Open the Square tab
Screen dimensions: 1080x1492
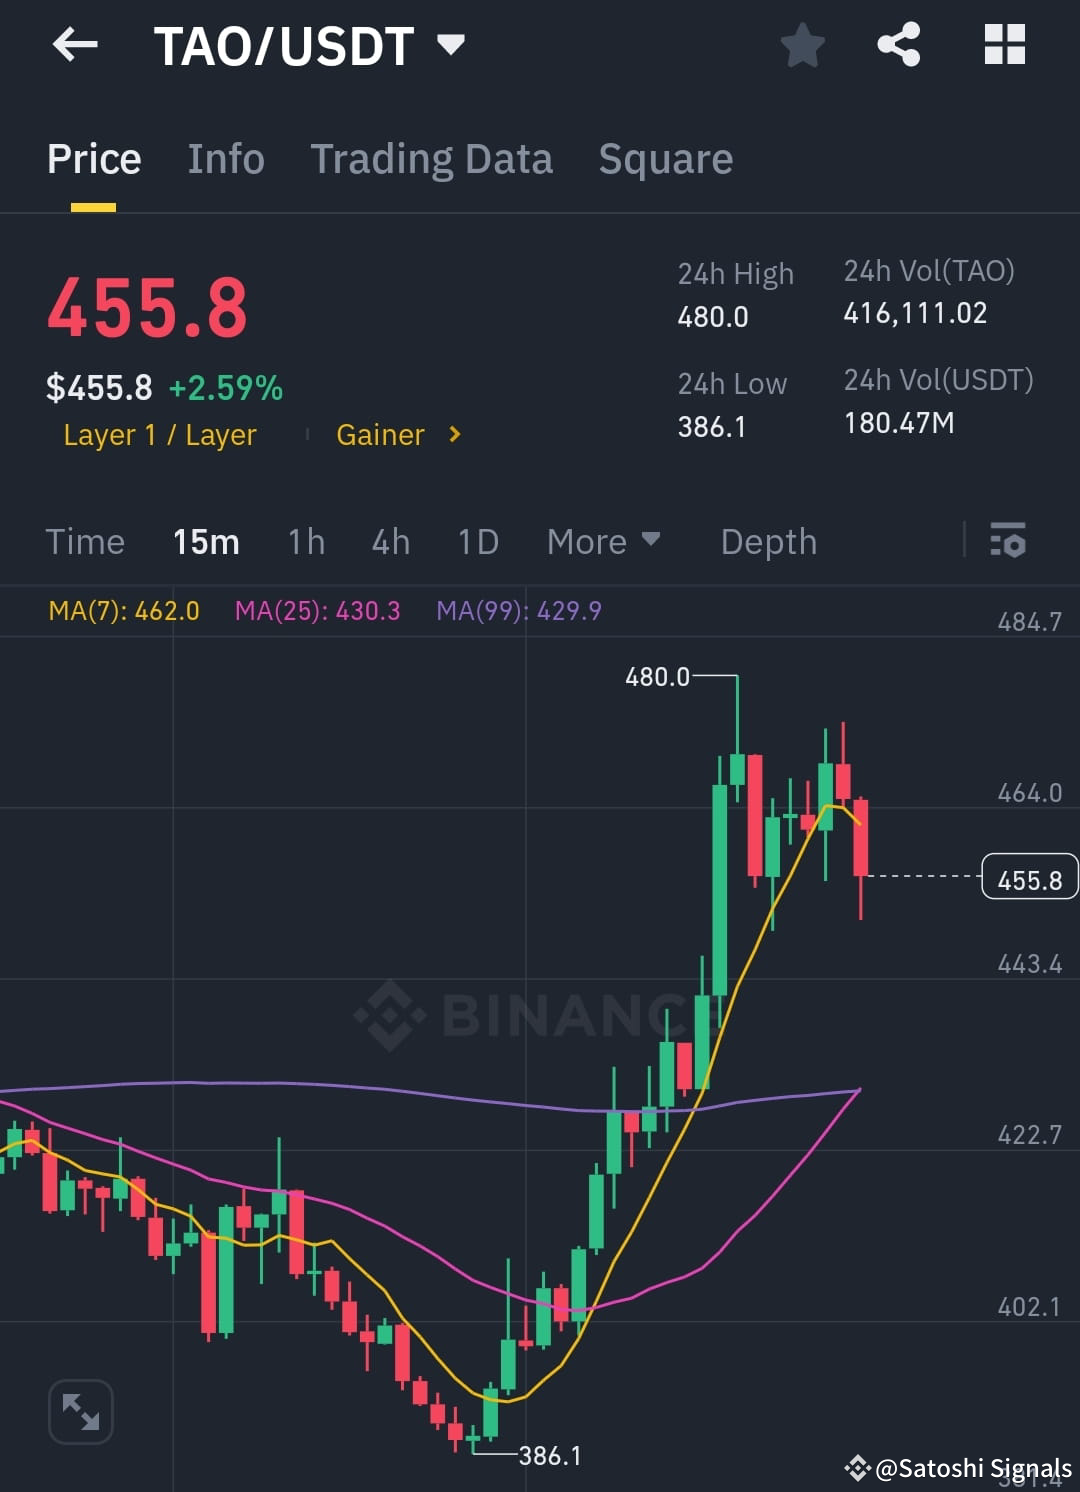pos(665,158)
